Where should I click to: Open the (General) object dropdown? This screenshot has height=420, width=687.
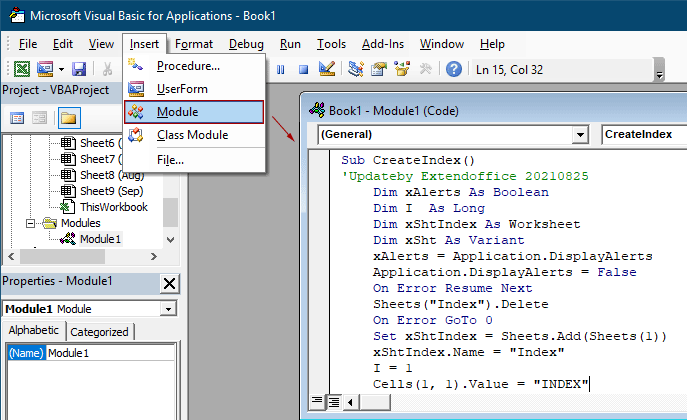(x=580, y=134)
